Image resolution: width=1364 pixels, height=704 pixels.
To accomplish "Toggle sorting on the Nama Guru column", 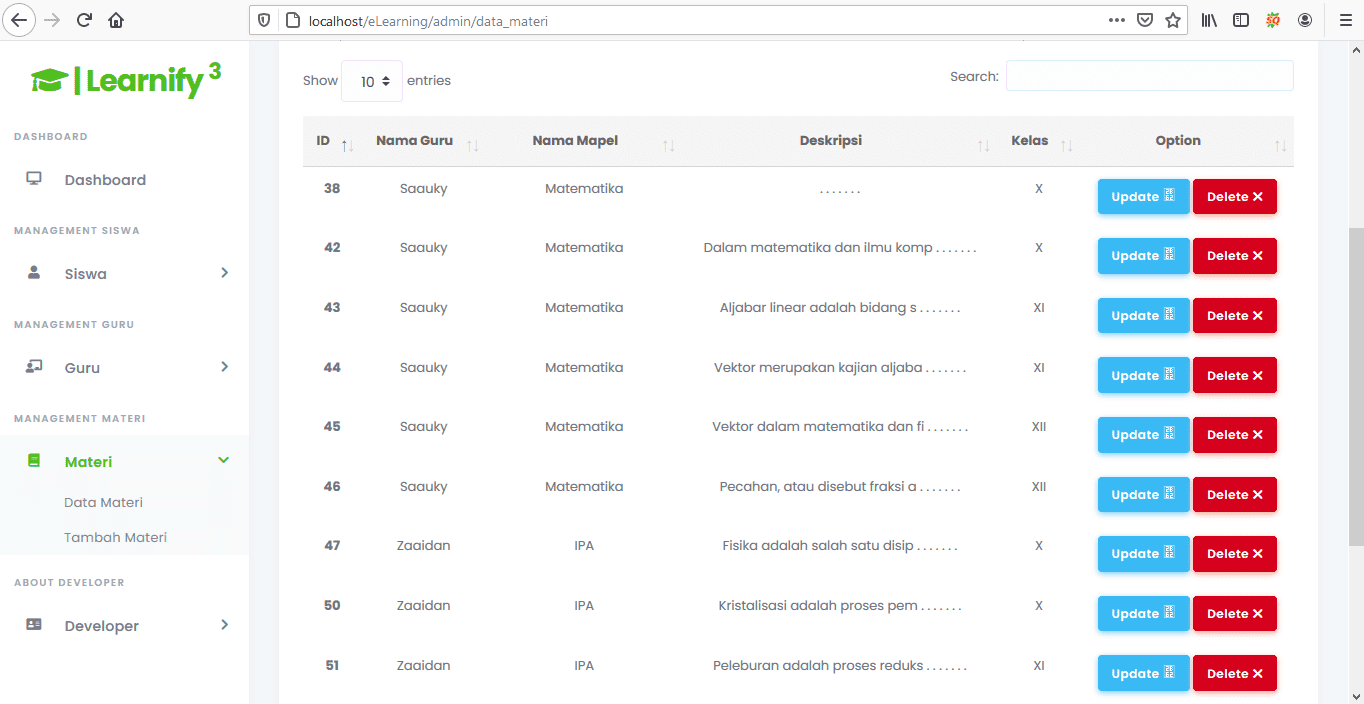I will 473,144.
